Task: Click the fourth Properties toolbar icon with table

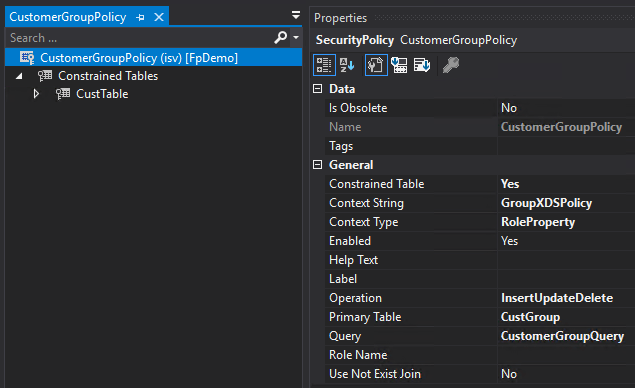Action: click(x=399, y=65)
